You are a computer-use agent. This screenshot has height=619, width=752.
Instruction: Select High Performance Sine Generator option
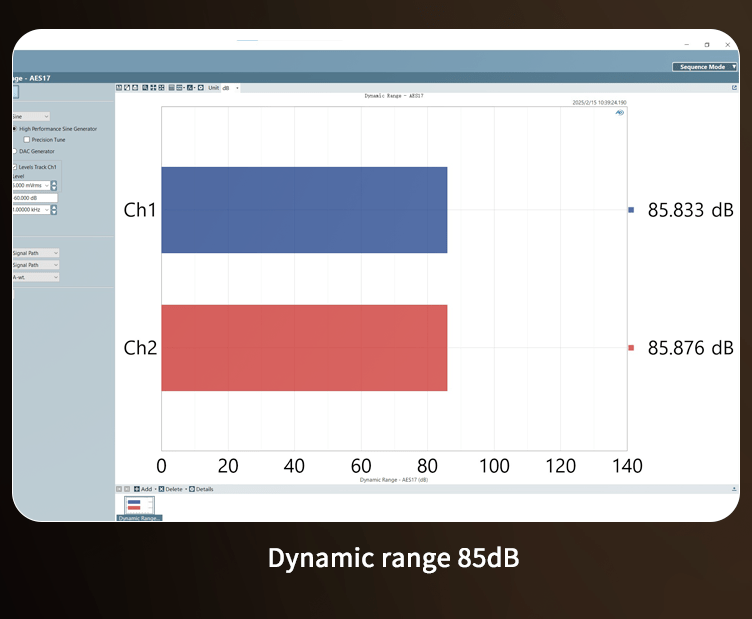point(14,129)
